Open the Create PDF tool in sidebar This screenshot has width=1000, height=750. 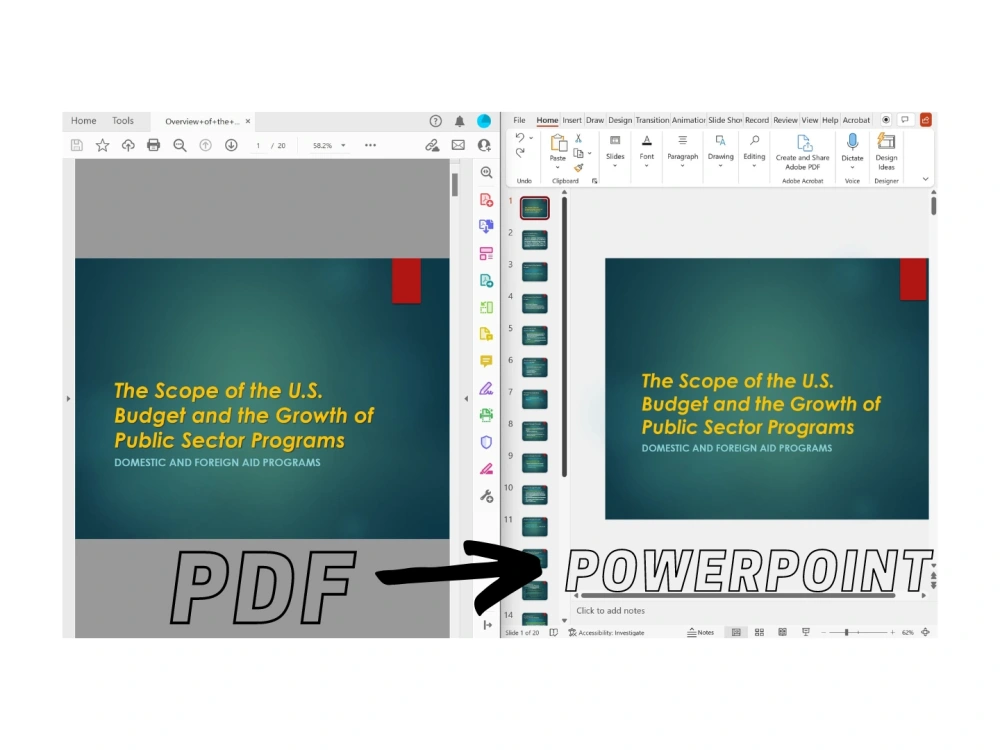click(487, 200)
